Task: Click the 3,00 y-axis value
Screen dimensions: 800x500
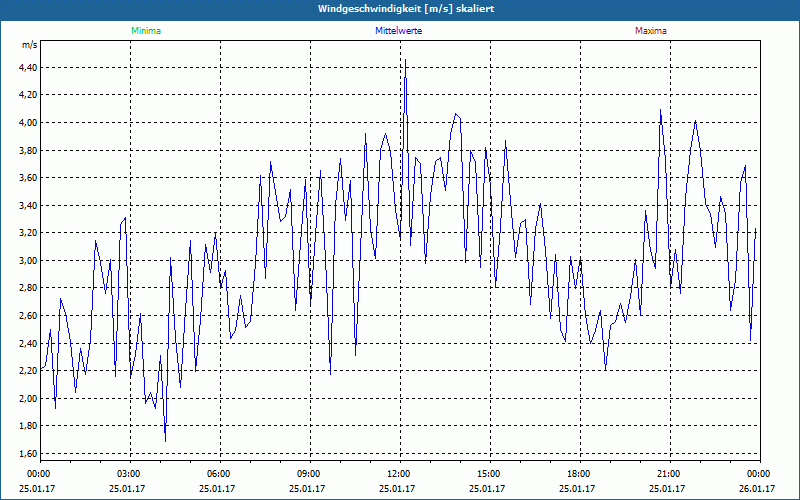Action: (x=29, y=260)
